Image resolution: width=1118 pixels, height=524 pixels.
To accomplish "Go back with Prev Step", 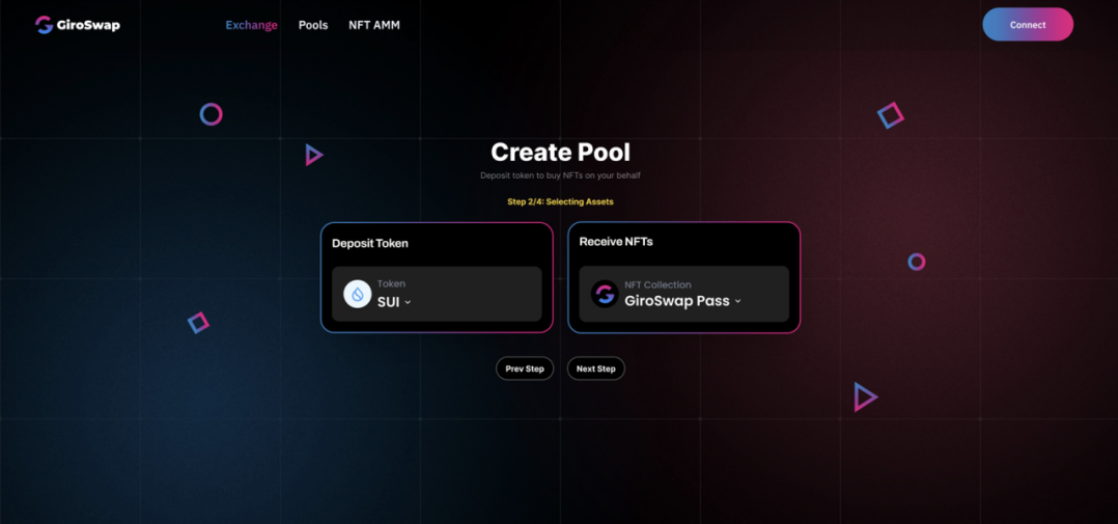I will (x=525, y=369).
